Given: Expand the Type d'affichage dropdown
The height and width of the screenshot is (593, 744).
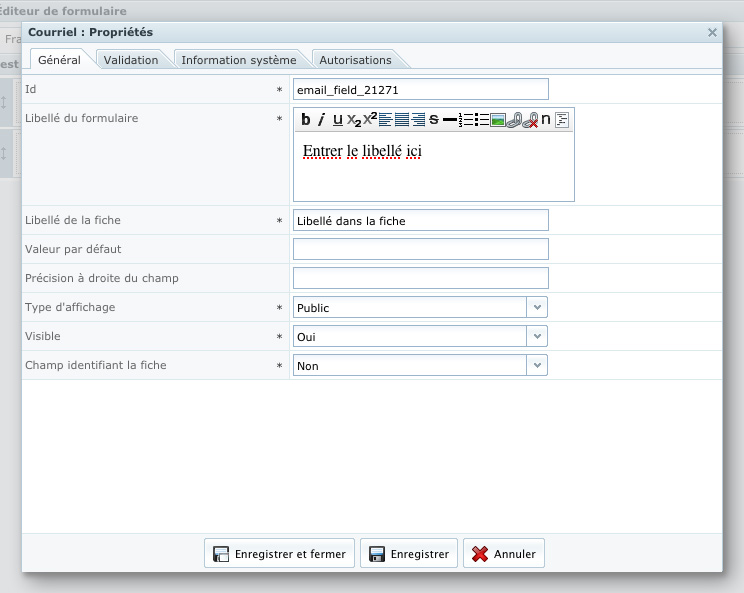Looking at the screenshot, I should click(x=537, y=307).
